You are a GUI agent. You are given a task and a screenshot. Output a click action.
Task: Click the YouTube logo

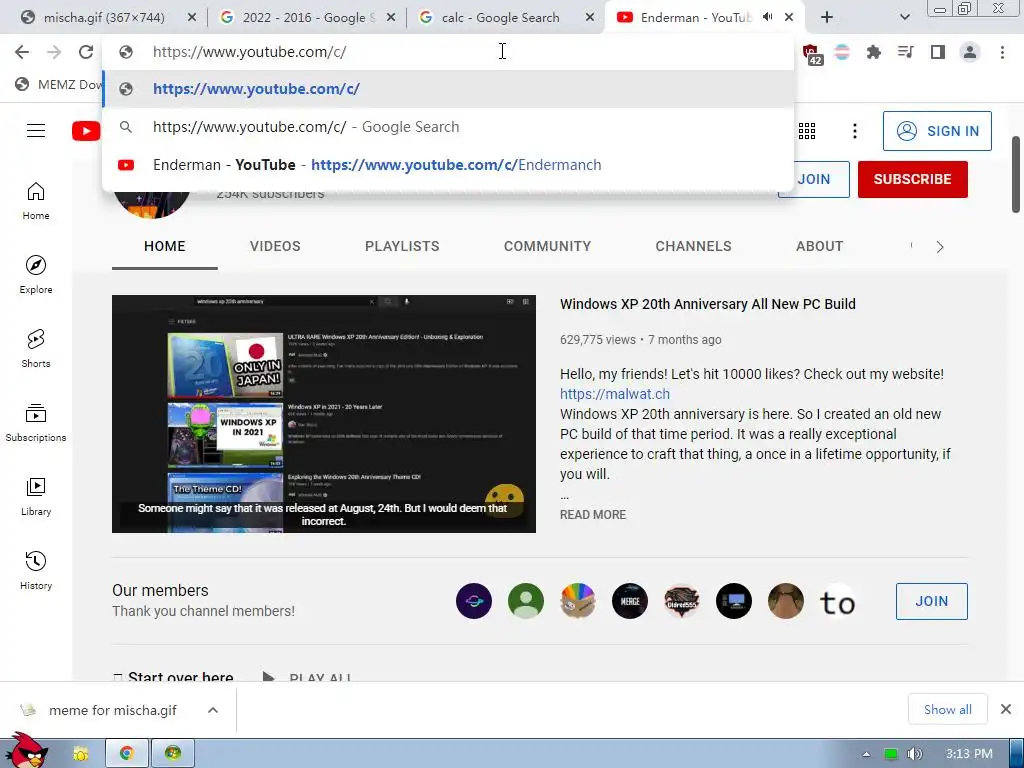pyautogui.click(x=86, y=131)
